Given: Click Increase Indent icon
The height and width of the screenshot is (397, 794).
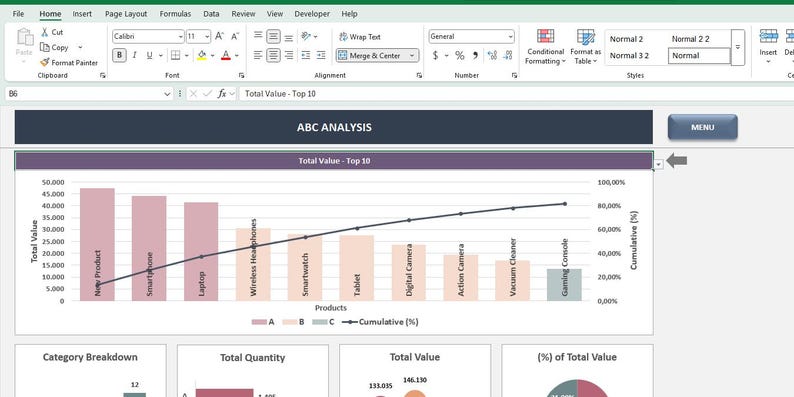Looking at the screenshot, I should click(321, 55).
